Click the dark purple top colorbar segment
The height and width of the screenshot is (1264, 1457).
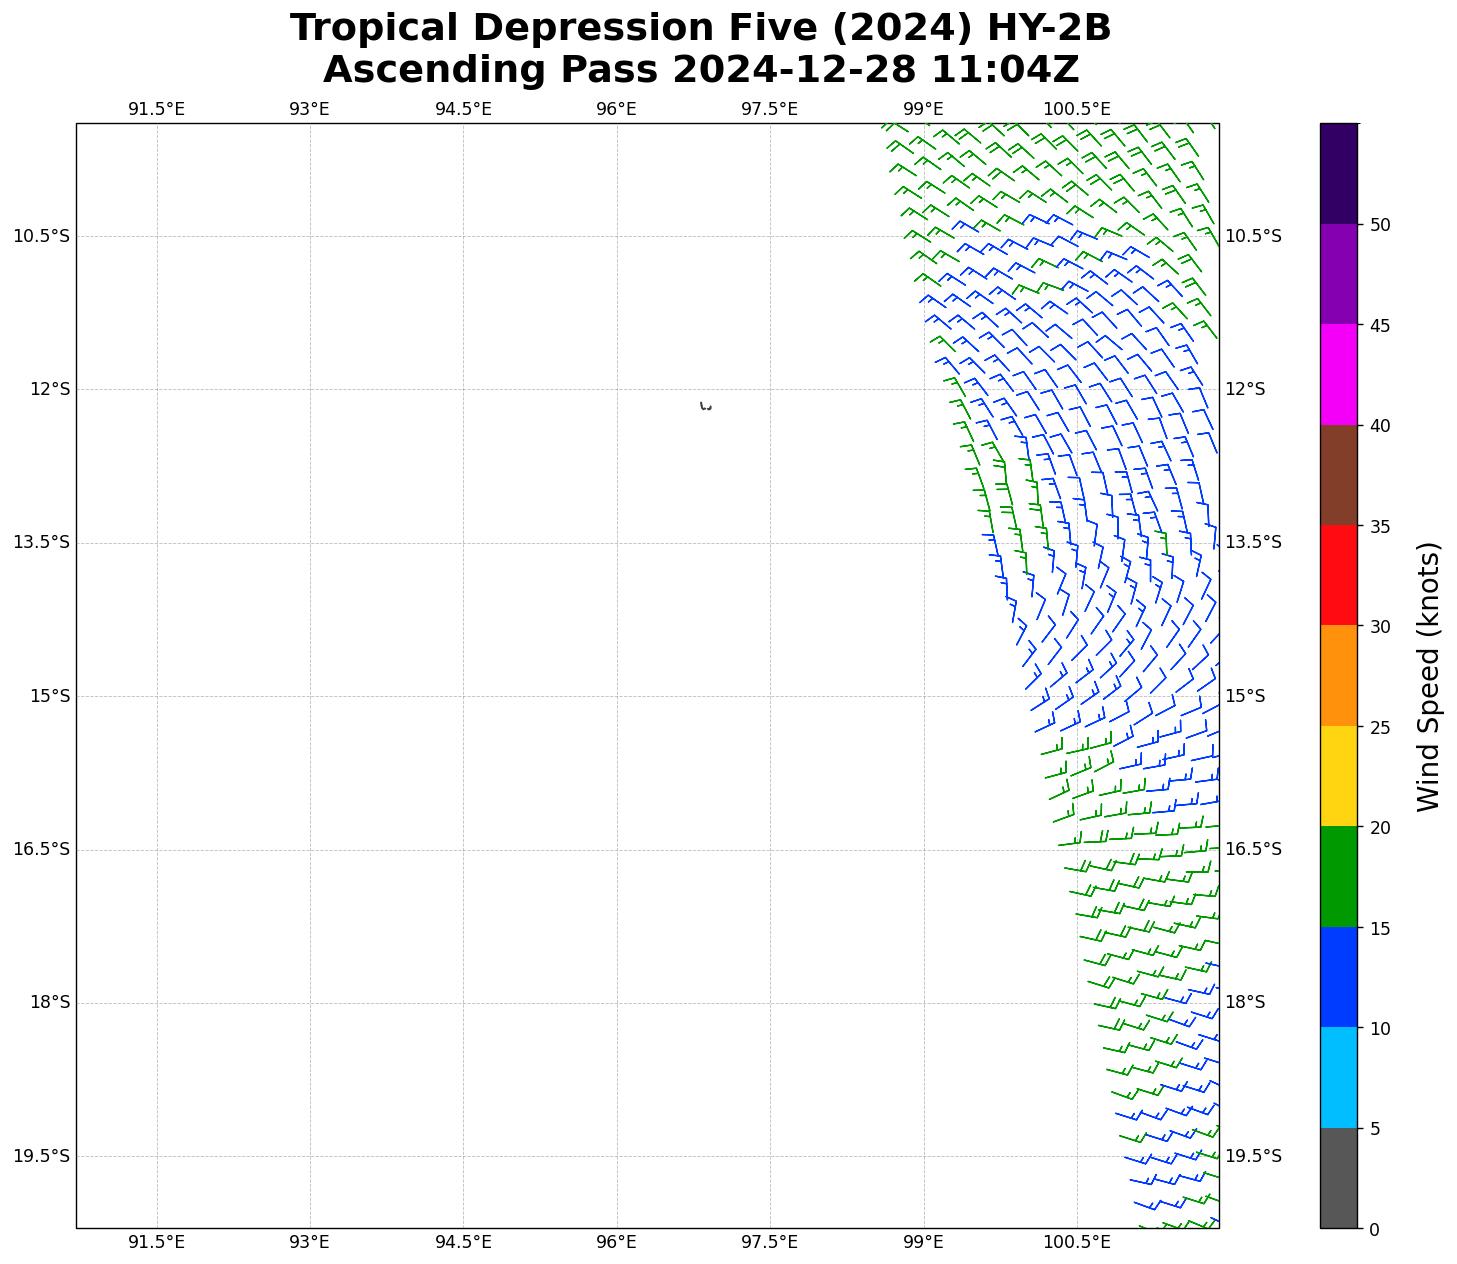pos(1338,173)
